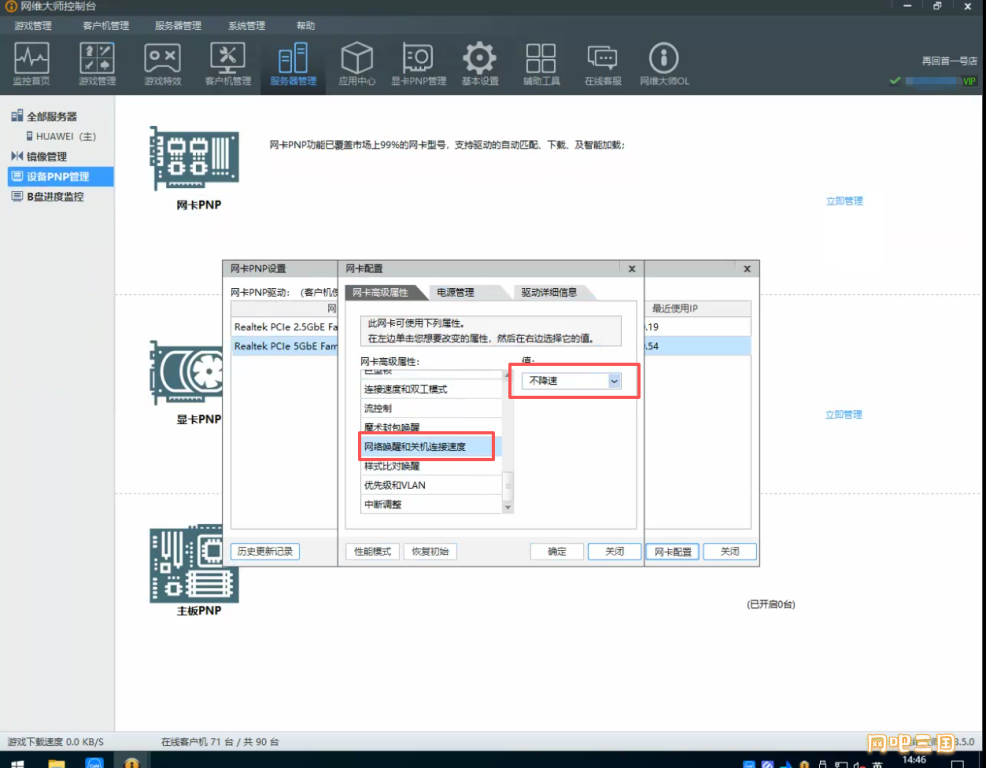
Task: Click 确定 in the 网卡配置 dialog
Action: coord(557,552)
